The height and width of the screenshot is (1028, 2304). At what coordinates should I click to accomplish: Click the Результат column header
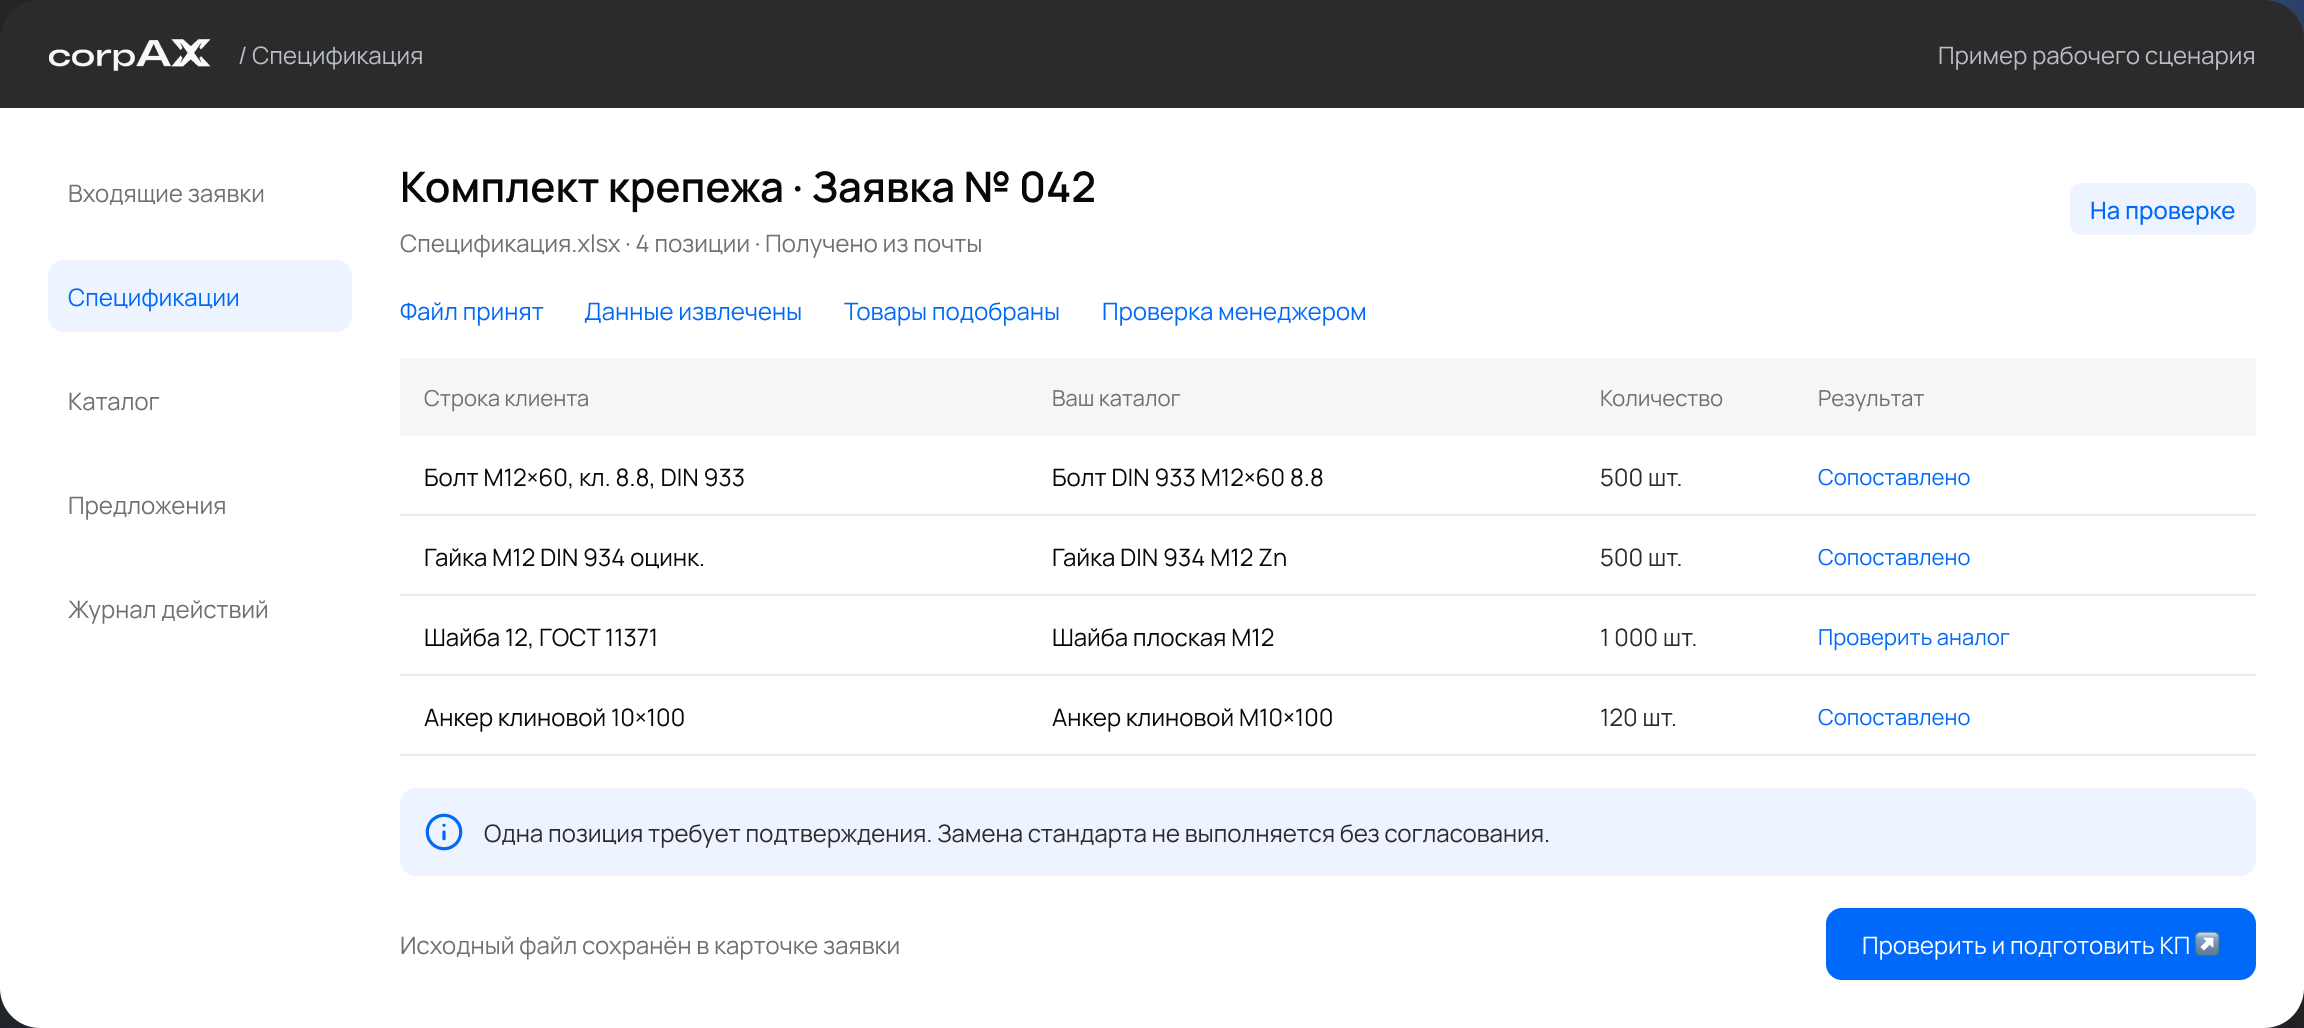pos(1871,398)
